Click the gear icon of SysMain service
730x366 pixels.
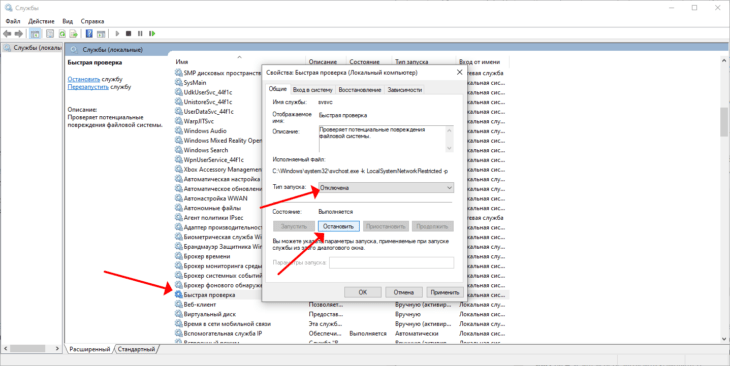click(178, 82)
